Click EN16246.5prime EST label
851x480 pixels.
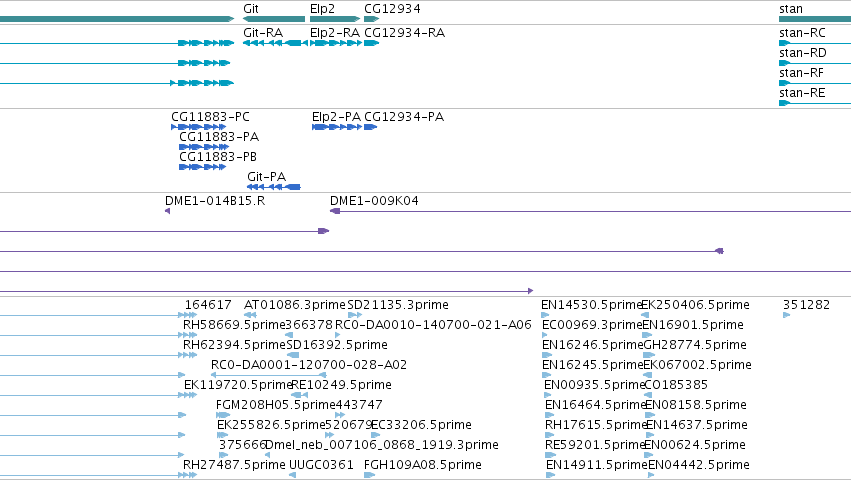click(593, 345)
